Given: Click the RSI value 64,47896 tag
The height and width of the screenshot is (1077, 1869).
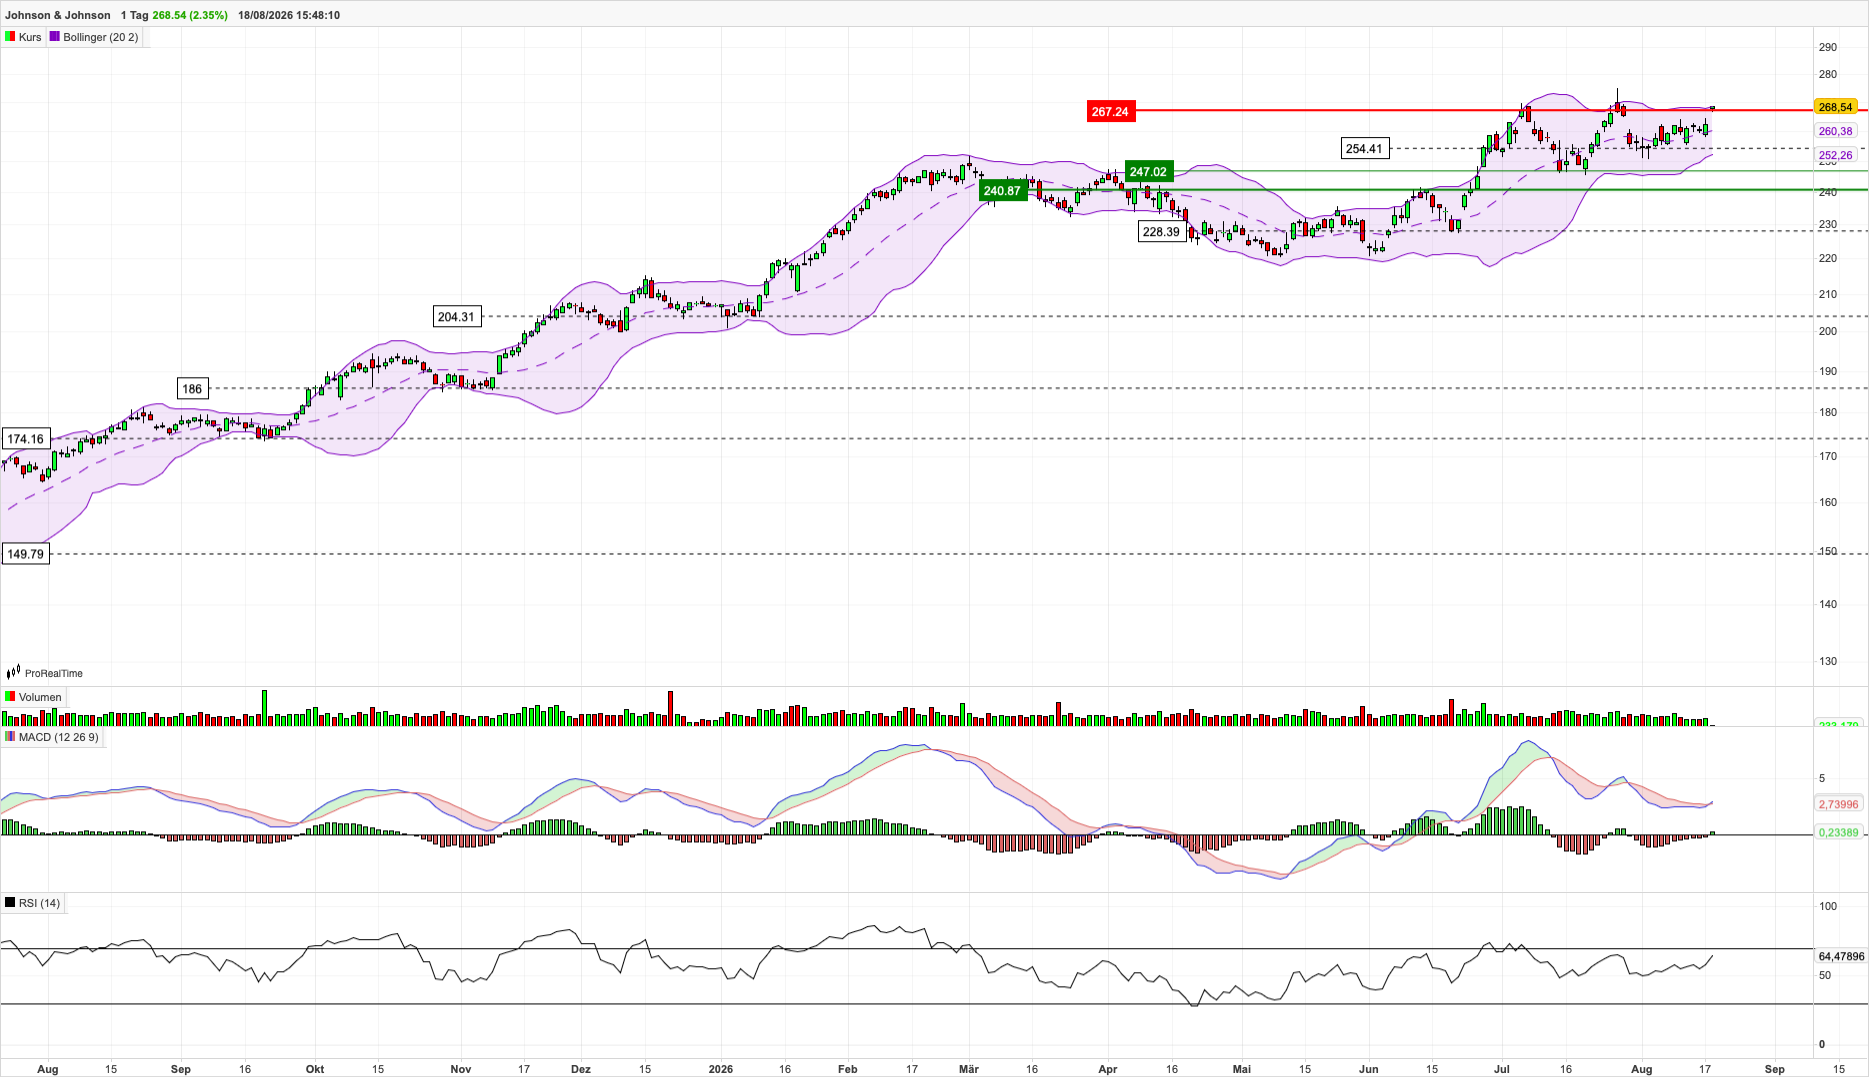Looking at the screenshot, I should pyautogui.click(x=1841, y=957).
